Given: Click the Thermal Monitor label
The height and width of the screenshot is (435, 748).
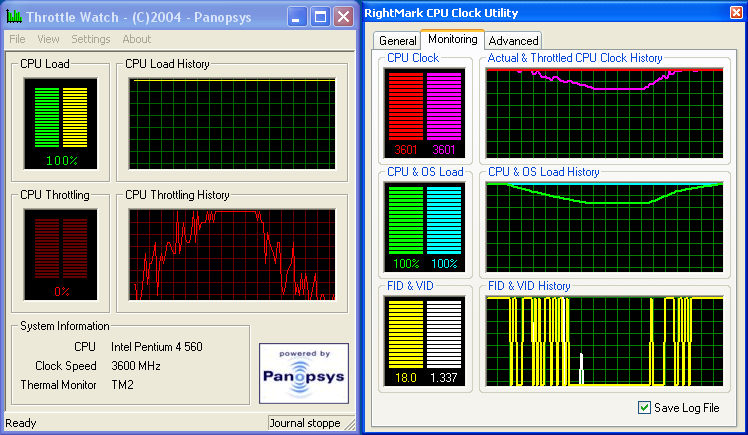Looking at the screenshot, I should point(58,385).
